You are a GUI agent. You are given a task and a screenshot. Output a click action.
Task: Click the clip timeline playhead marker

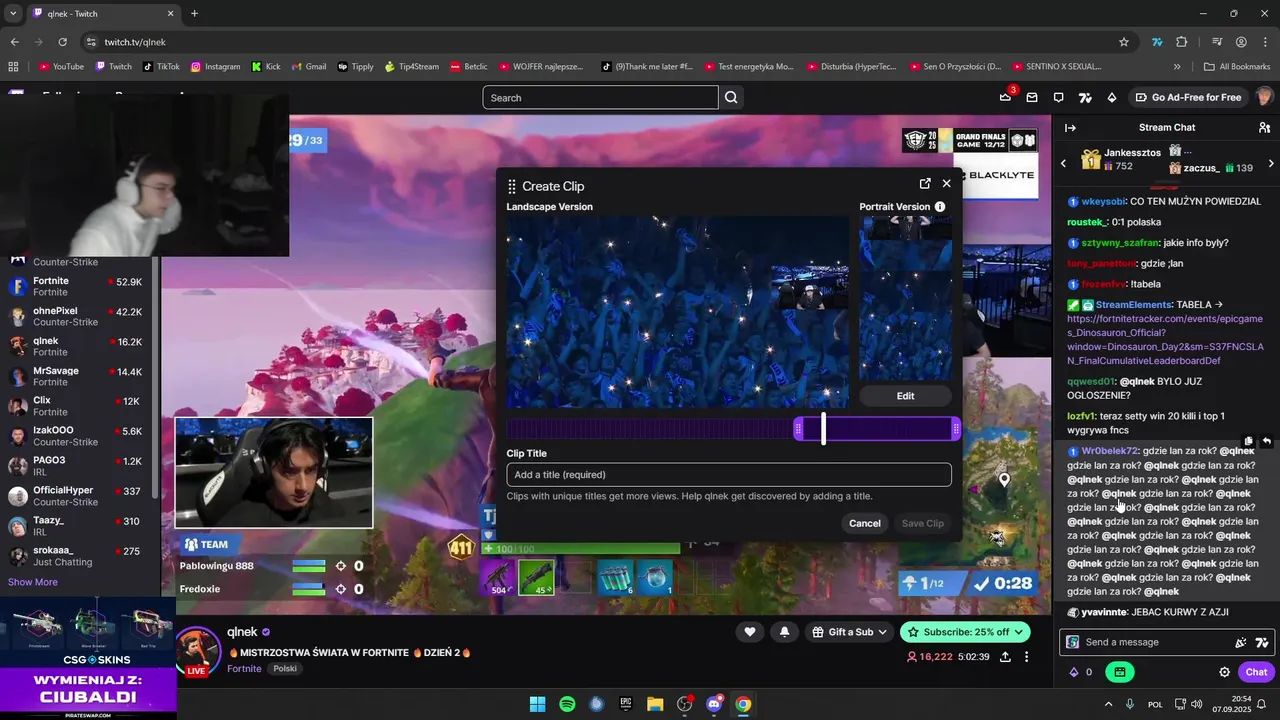823,429
